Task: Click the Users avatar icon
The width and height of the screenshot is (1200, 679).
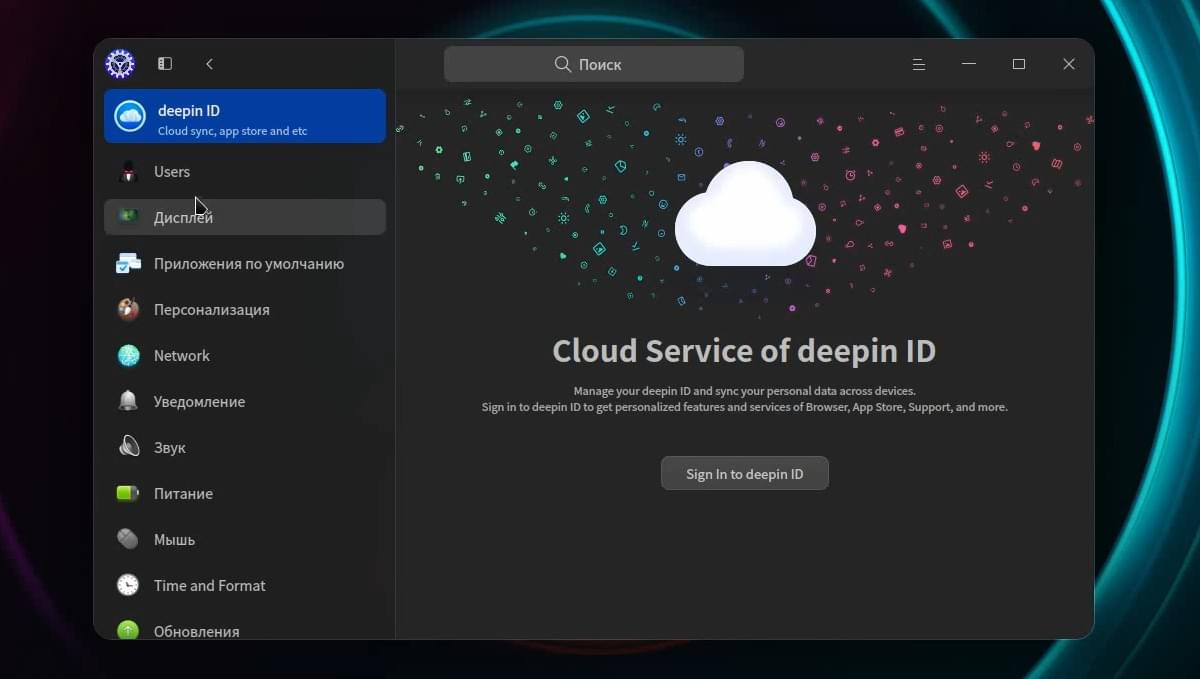Action: [128, 172]
